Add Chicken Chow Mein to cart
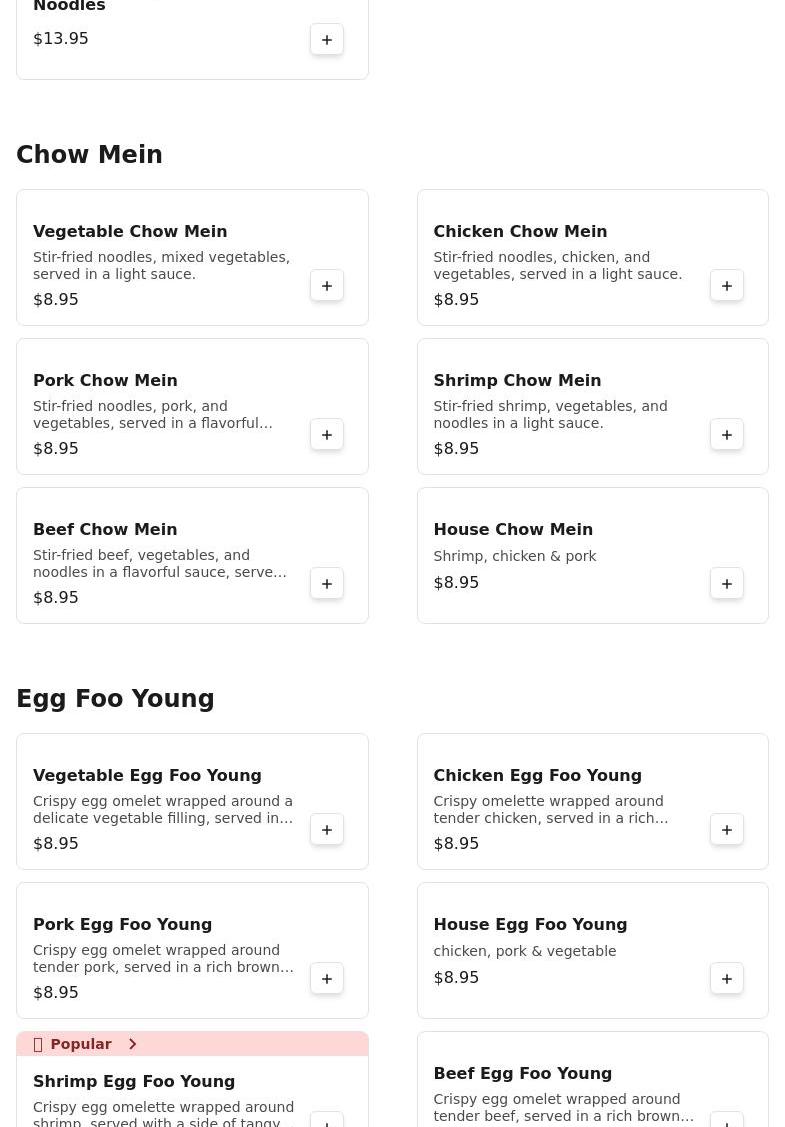 pos(727,286)
